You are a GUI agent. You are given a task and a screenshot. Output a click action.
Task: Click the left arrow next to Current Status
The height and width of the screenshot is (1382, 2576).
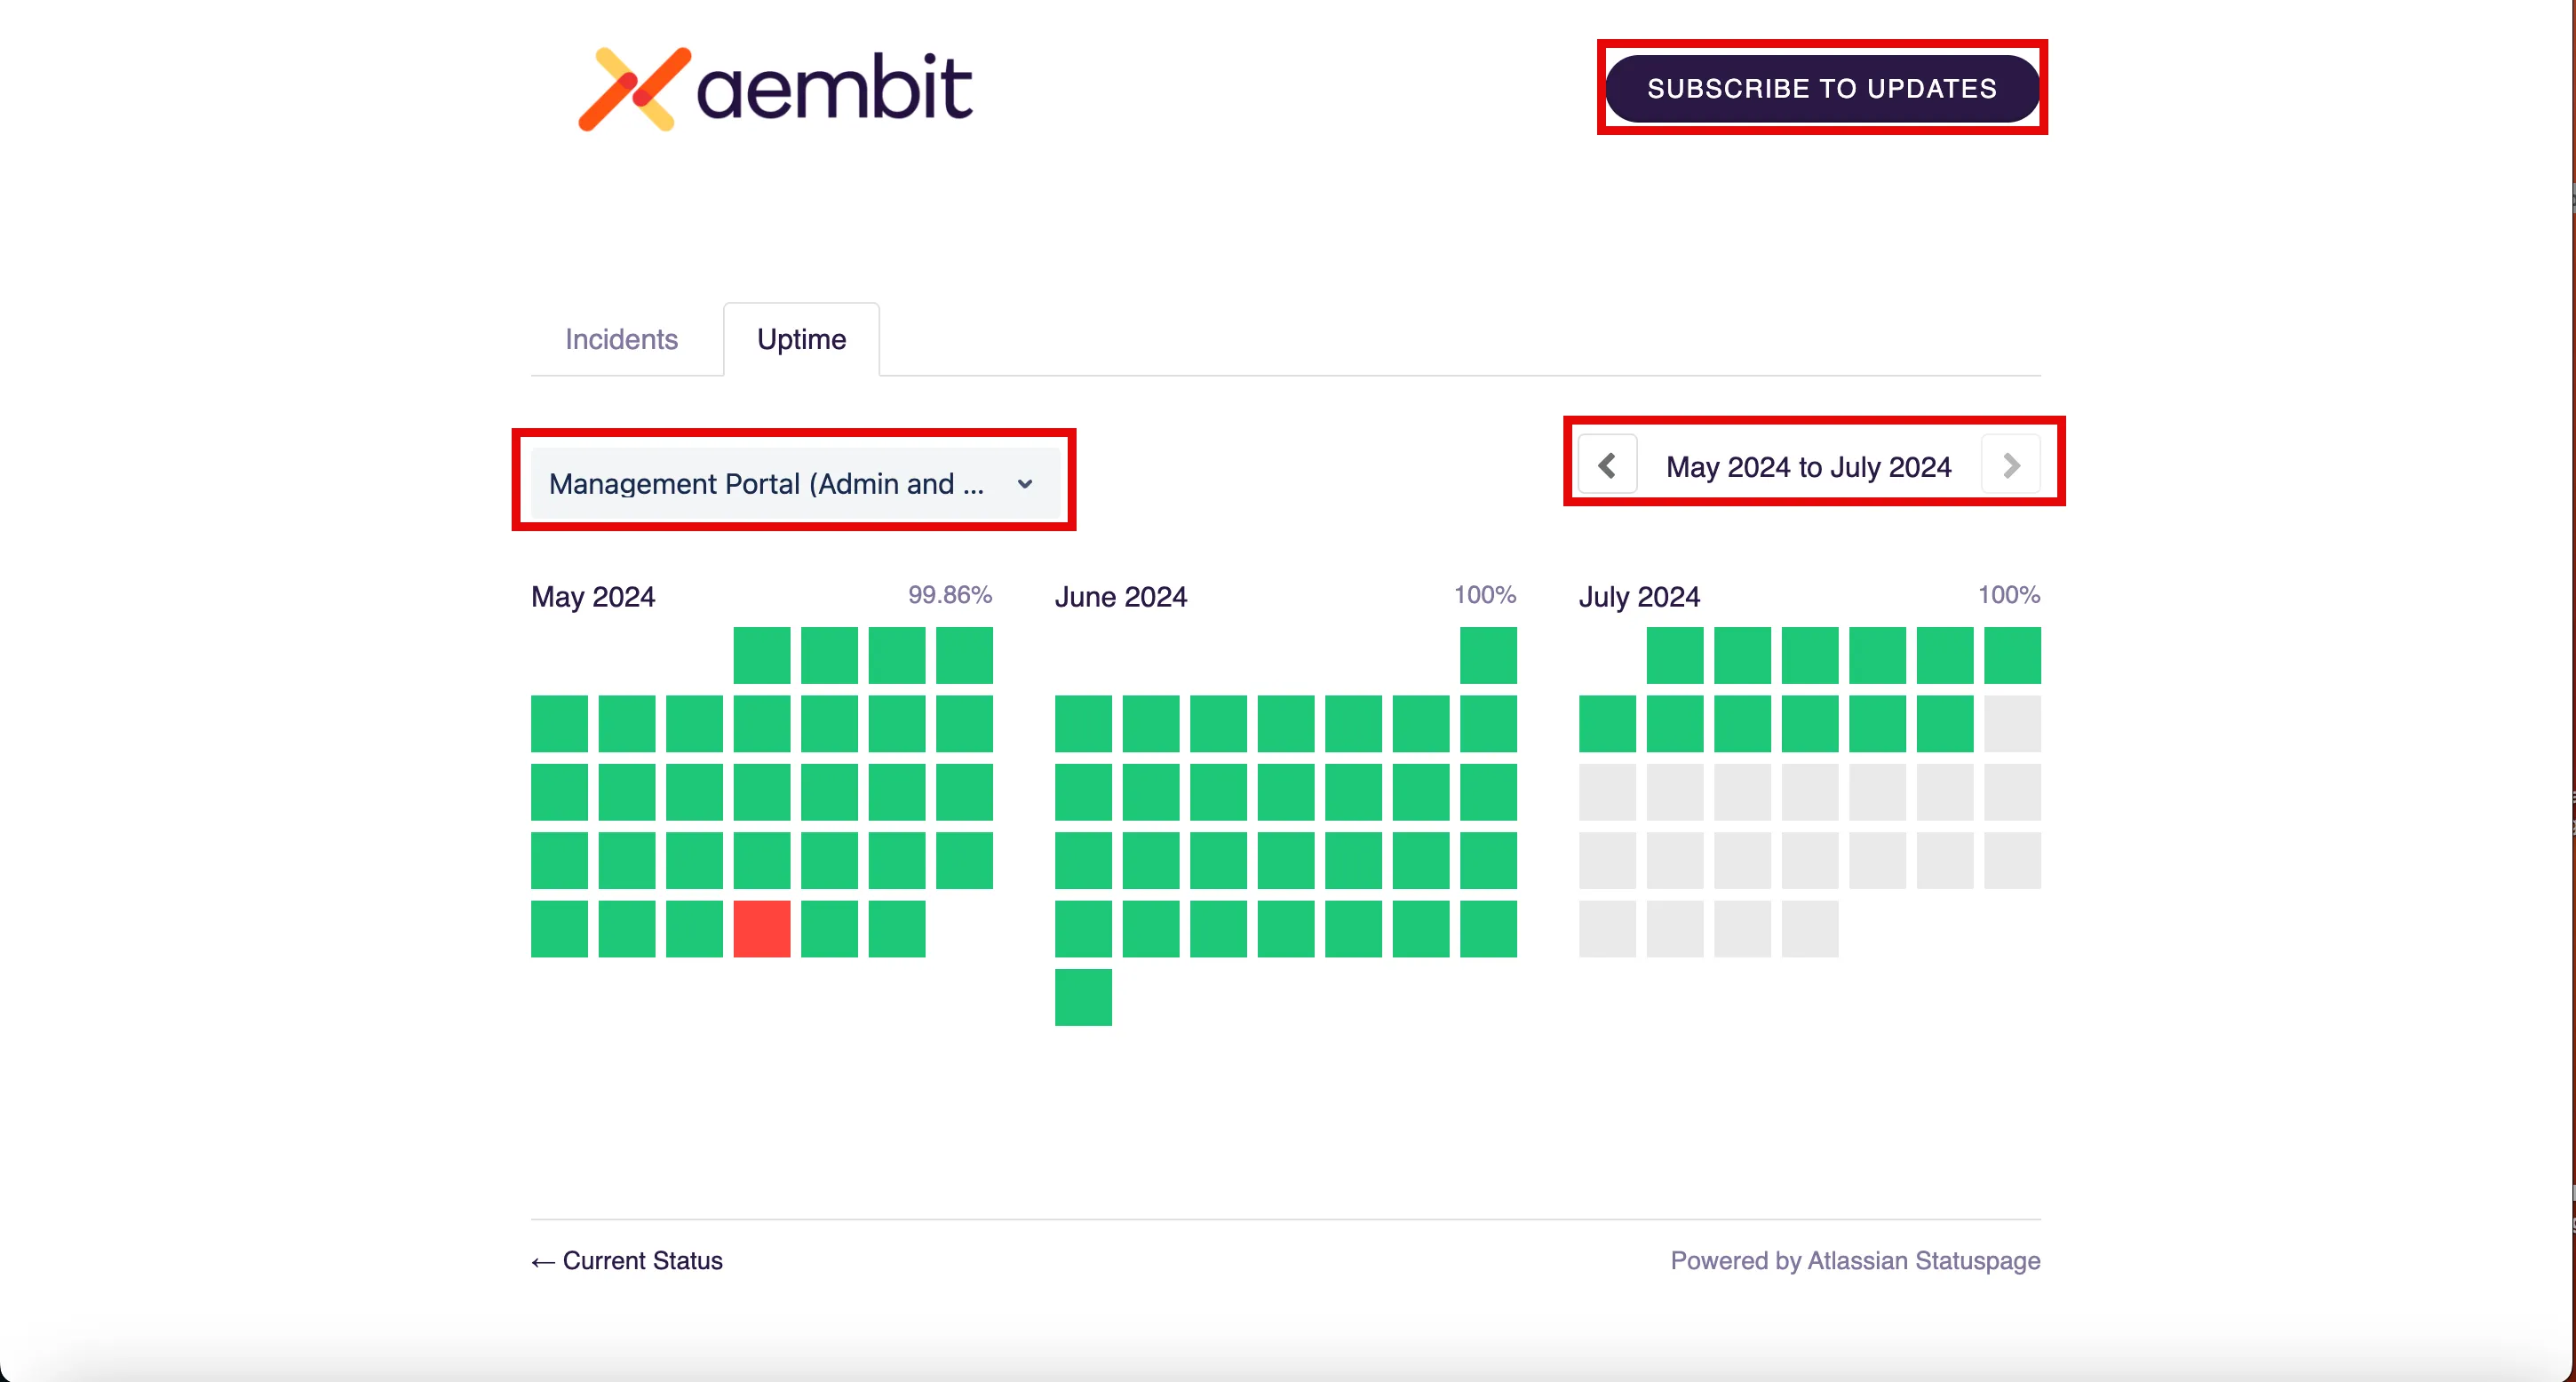tap(541, 1261)
